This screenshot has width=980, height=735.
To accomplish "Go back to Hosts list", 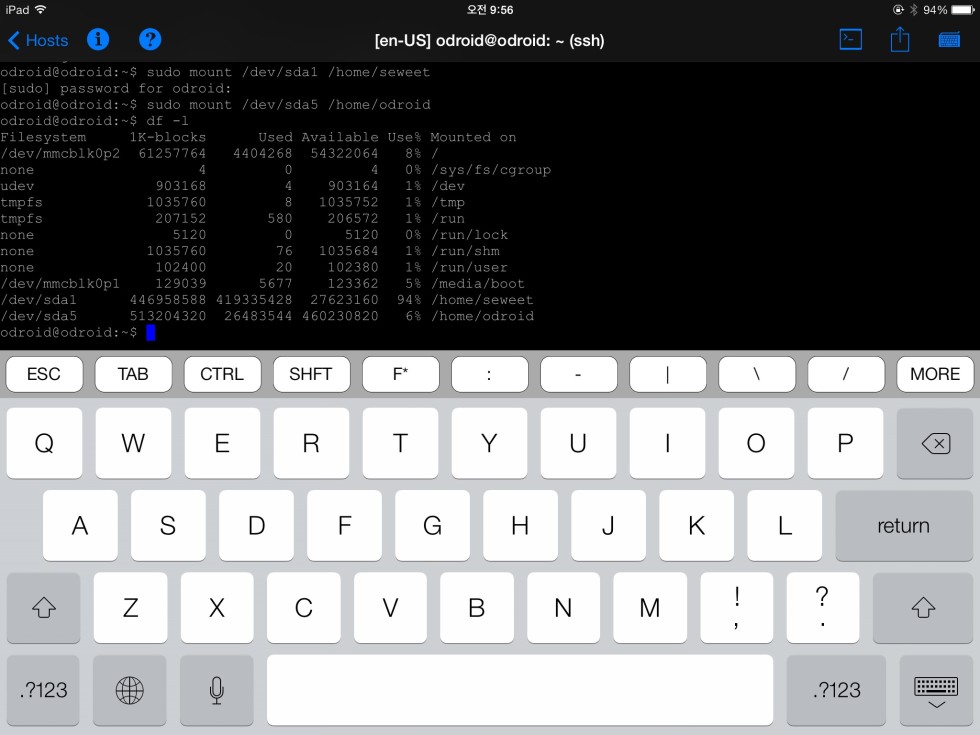I will [x=39, y=40].
